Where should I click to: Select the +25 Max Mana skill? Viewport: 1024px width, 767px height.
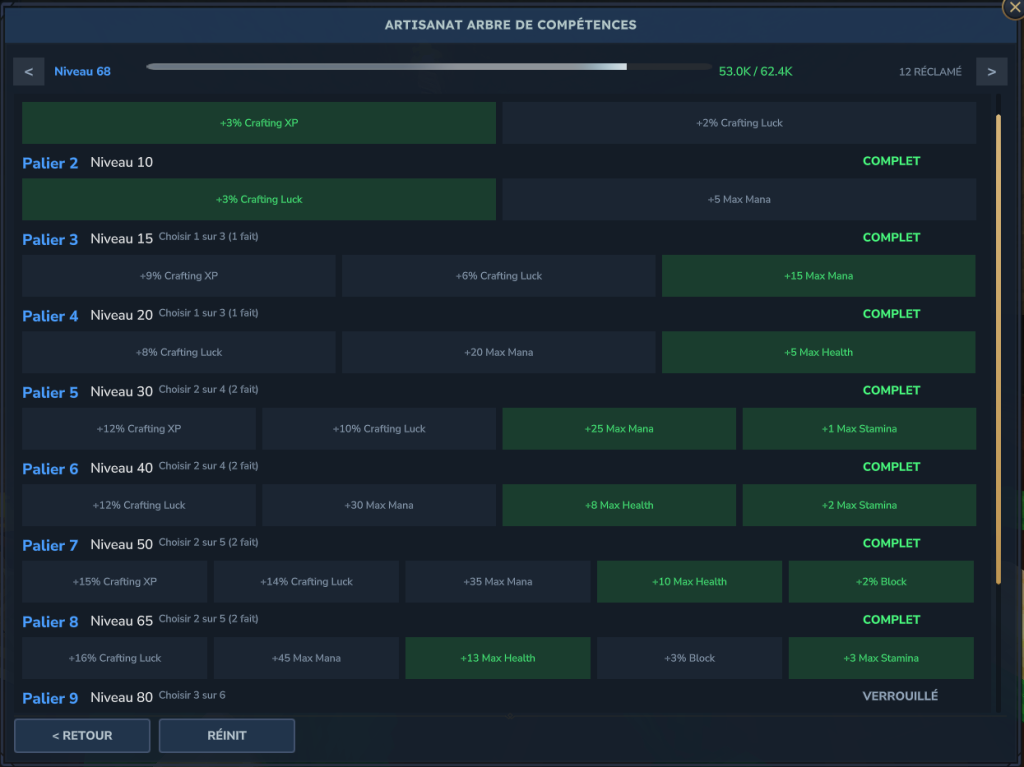click(x=618, y=428)
